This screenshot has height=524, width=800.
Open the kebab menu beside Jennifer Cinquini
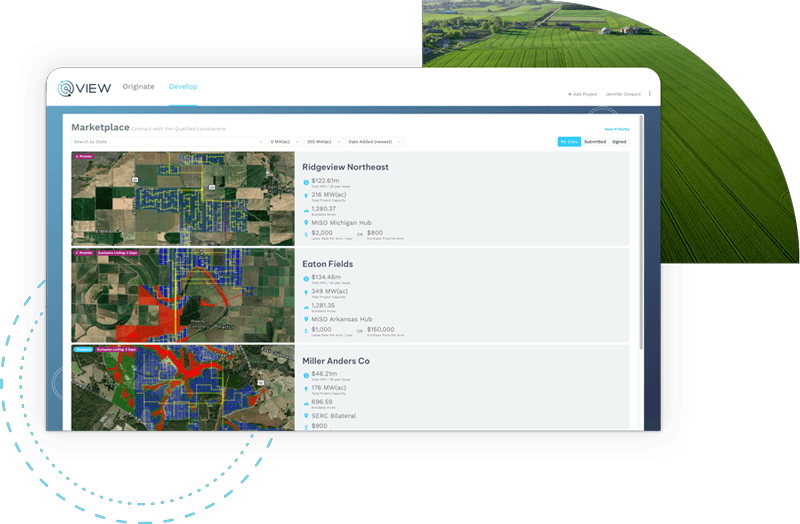(649, 93)
